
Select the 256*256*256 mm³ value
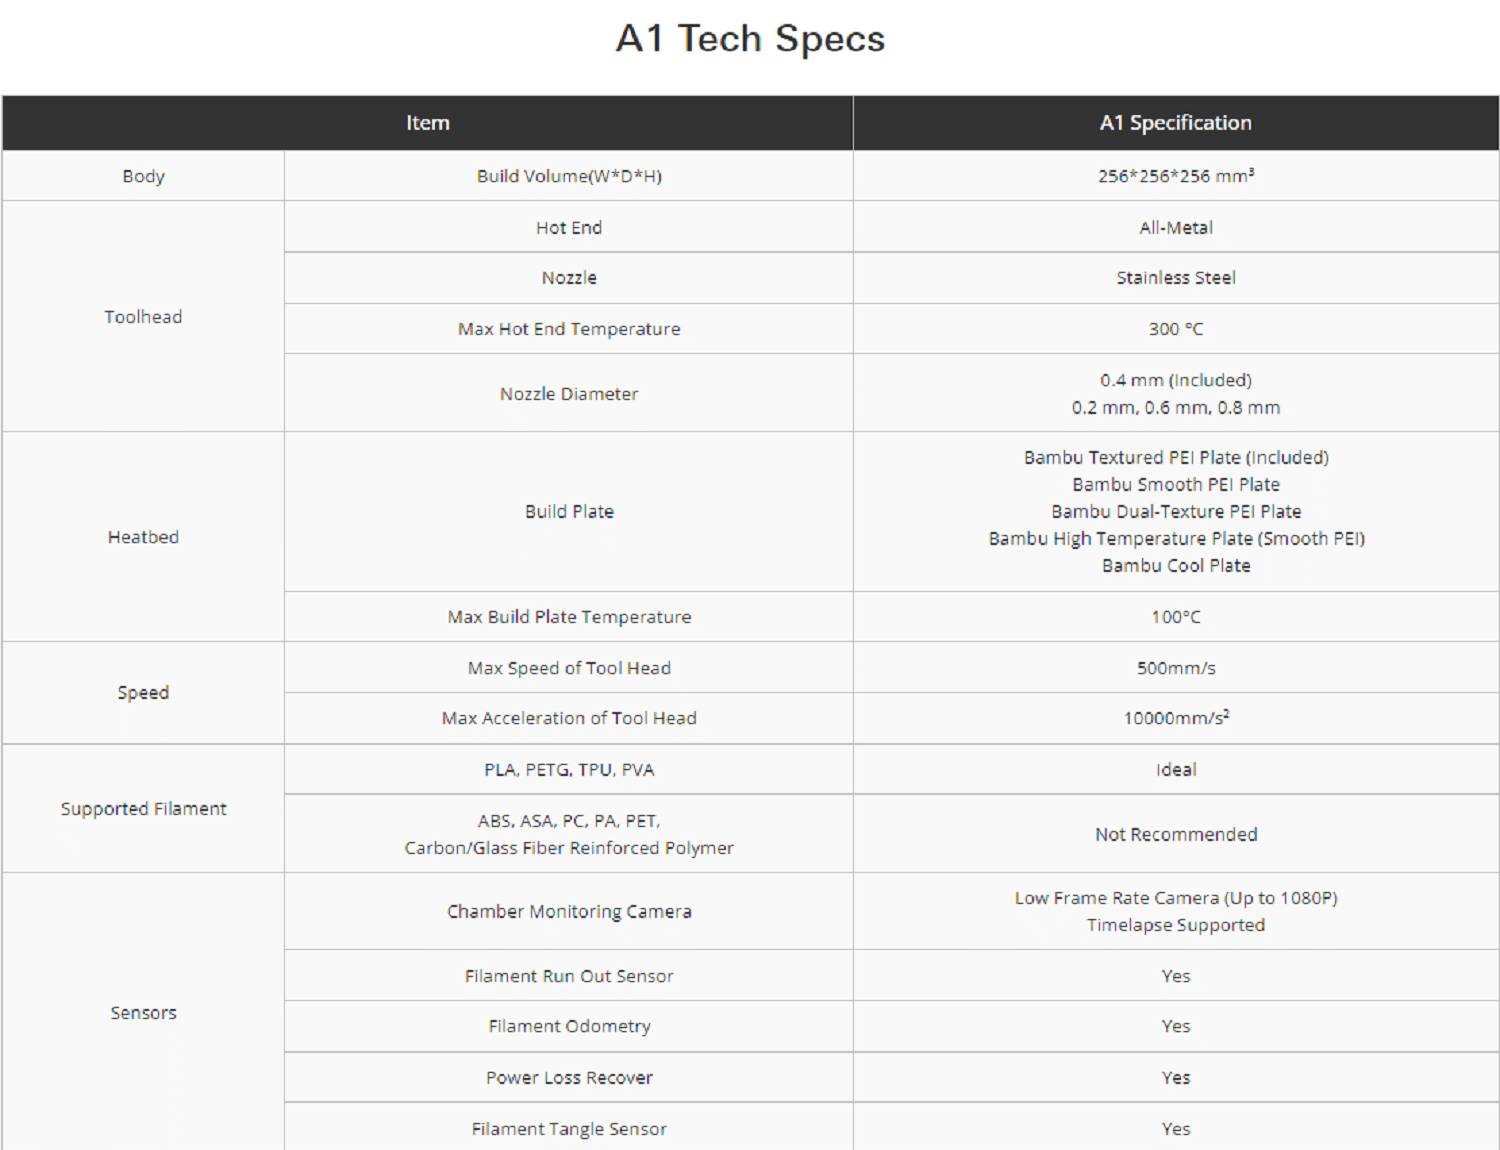(1176, 176)
